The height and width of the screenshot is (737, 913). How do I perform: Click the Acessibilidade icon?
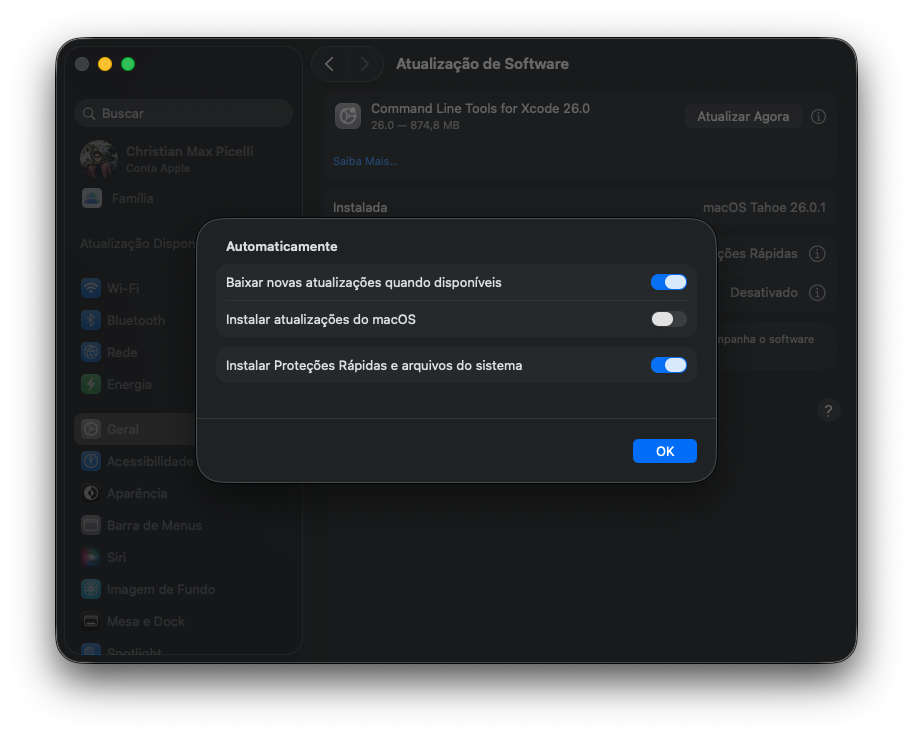[91, 461]
